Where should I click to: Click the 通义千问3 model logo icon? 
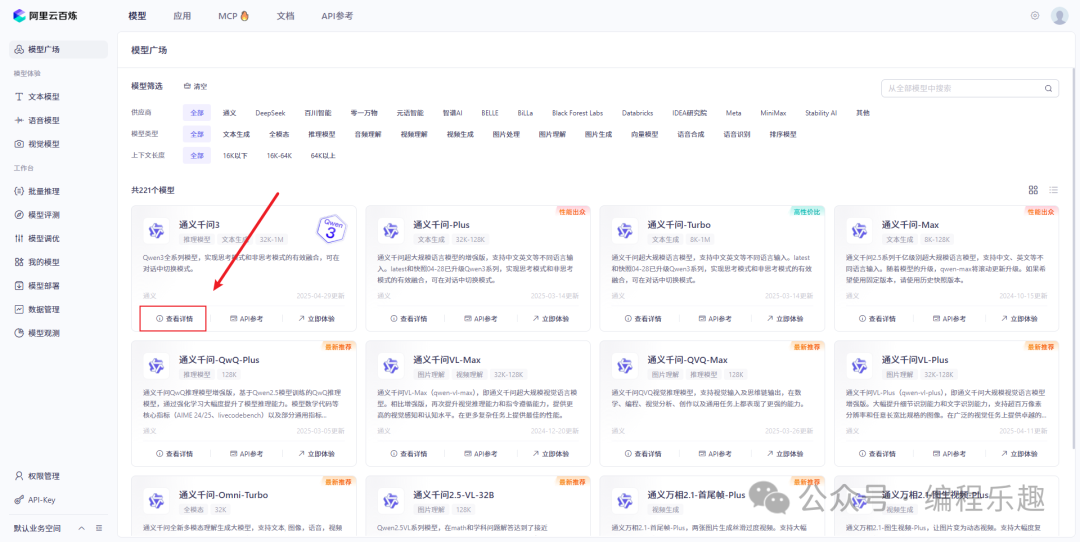(156, 231)
